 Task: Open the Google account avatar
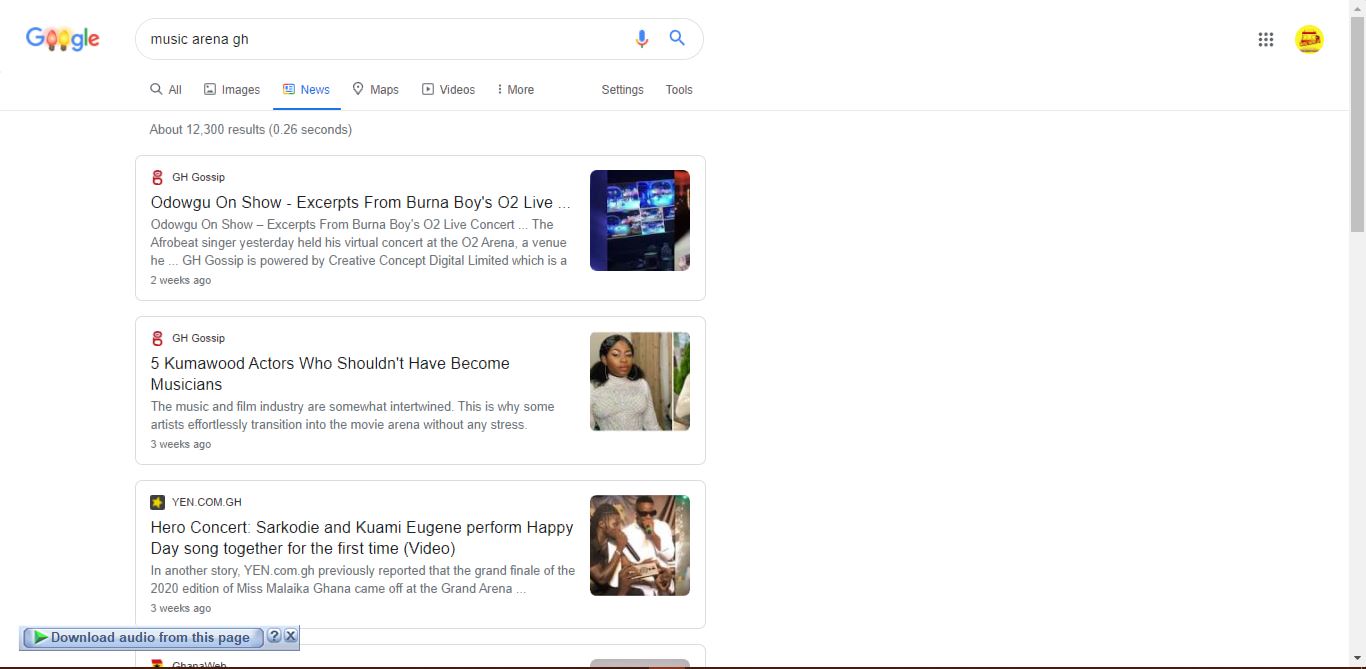[x=1309, y=39]
